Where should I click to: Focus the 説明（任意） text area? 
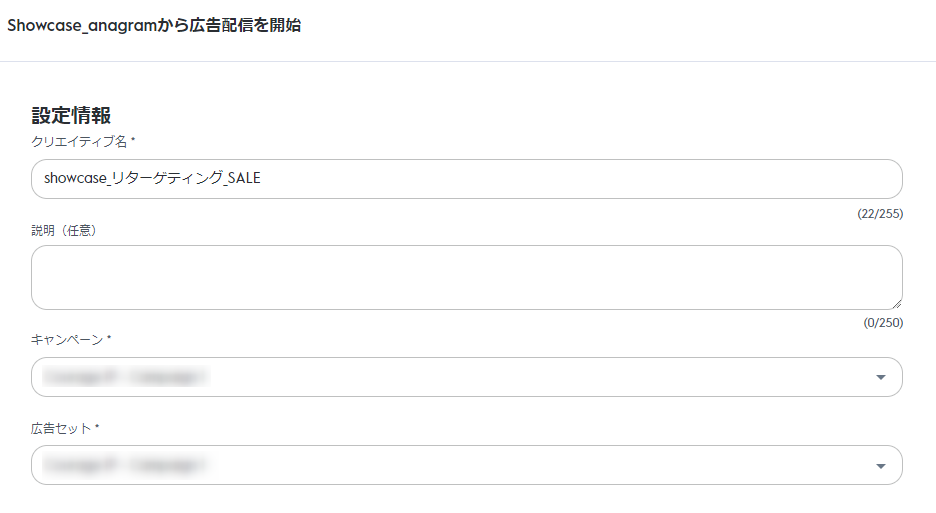[x=466, y=277]
